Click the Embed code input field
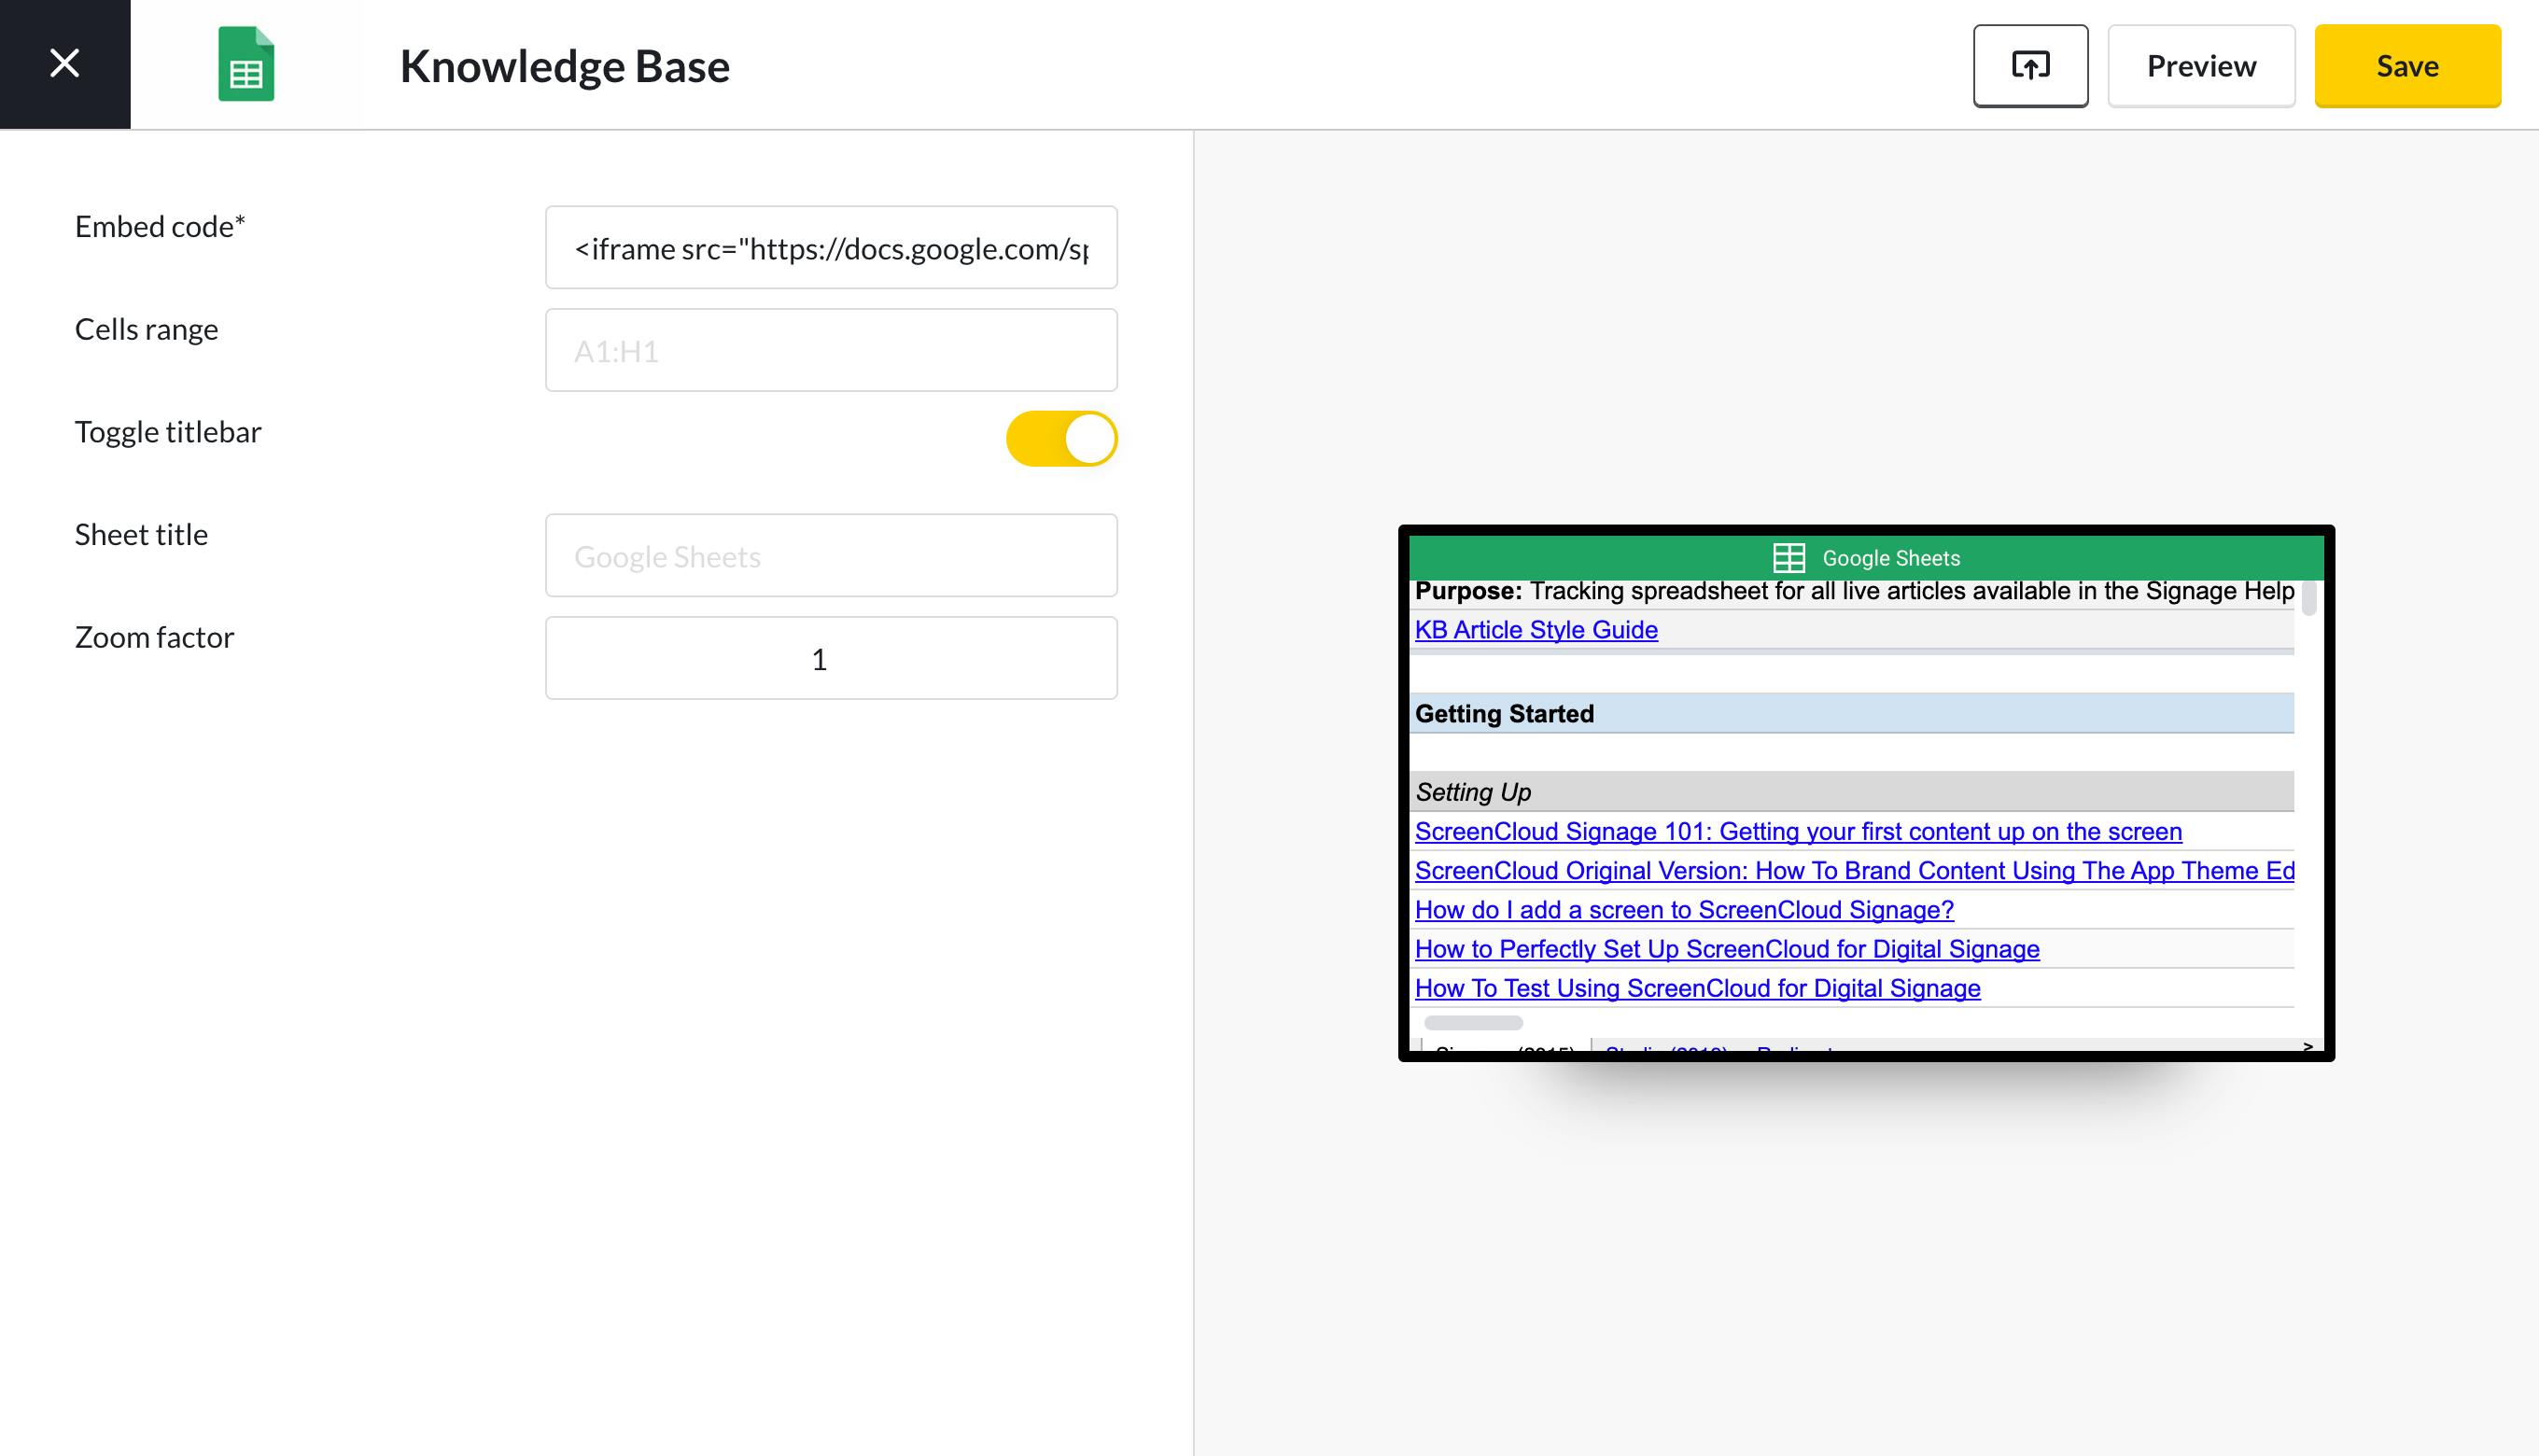Viewport: 2539px width, 1456px height. pyautogui.click(x=831, y=248)
